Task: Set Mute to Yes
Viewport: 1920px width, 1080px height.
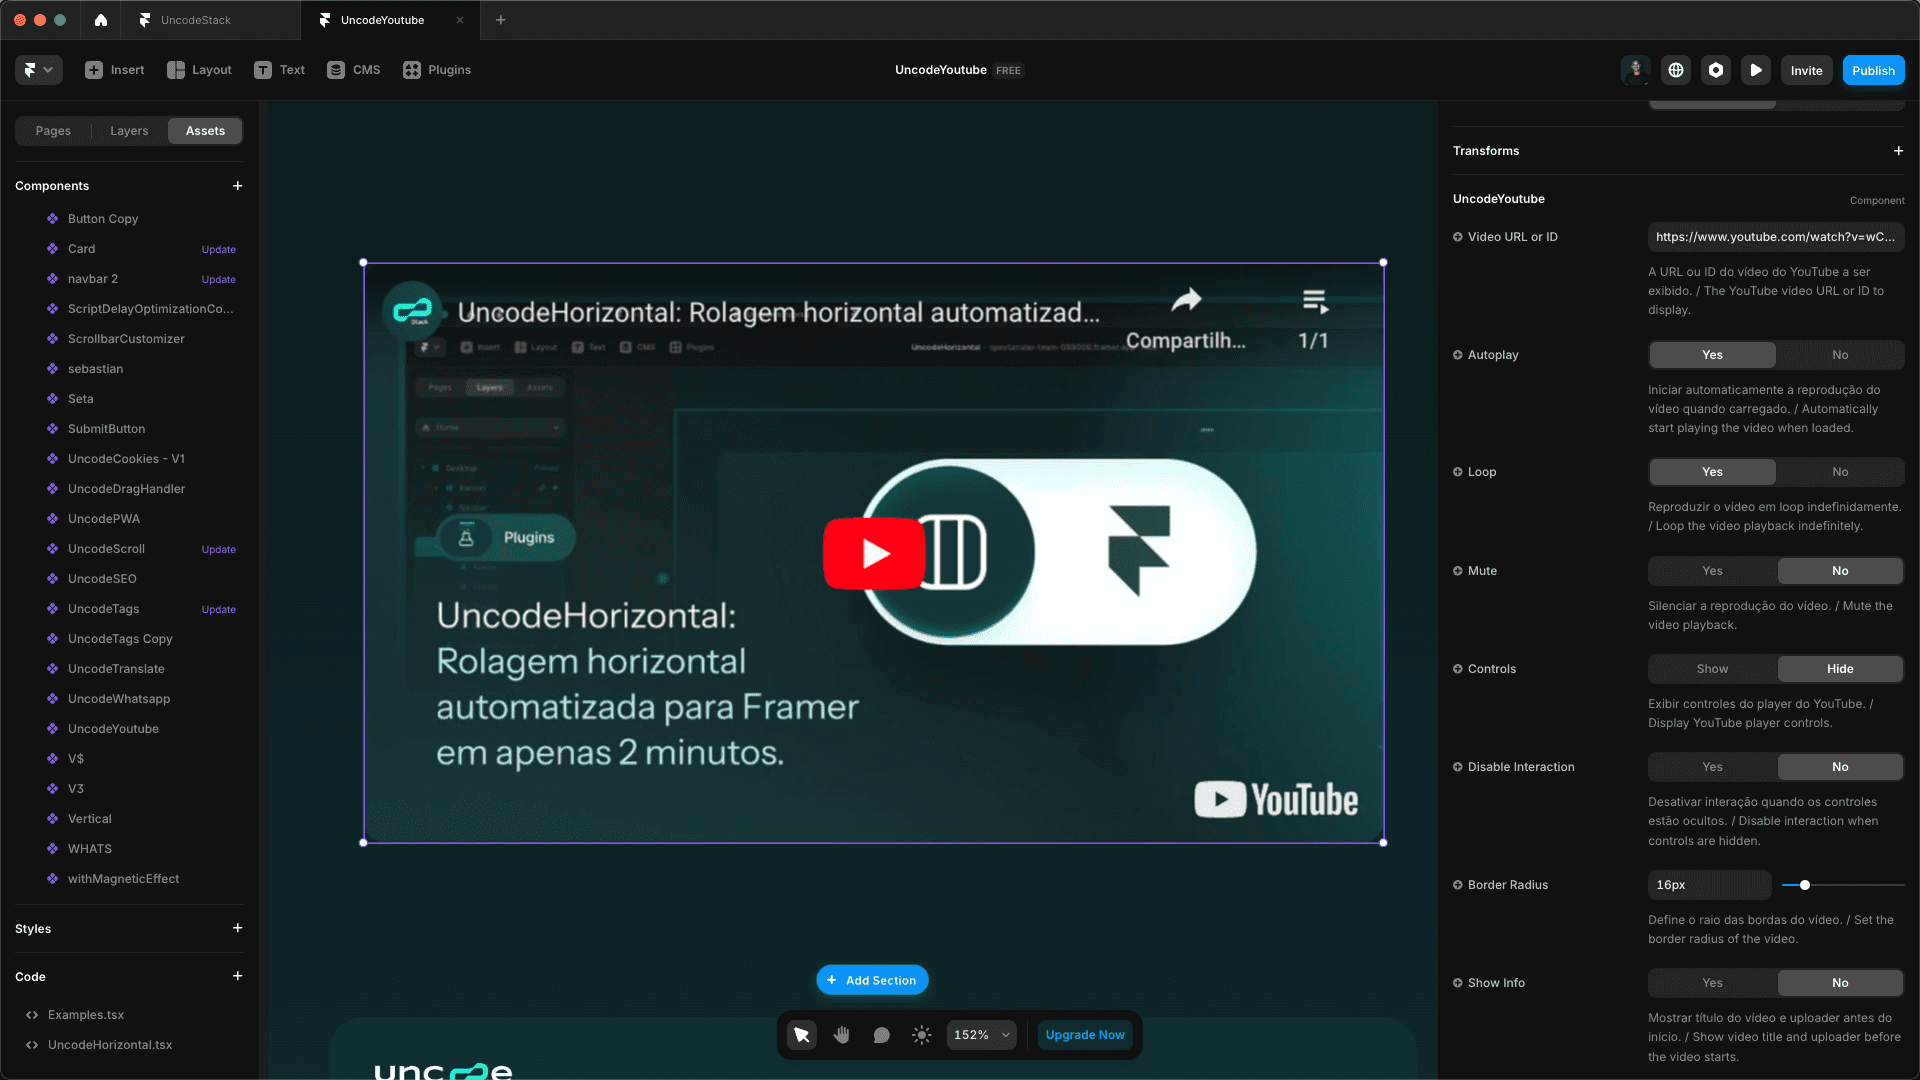Action: (1712, 571)
